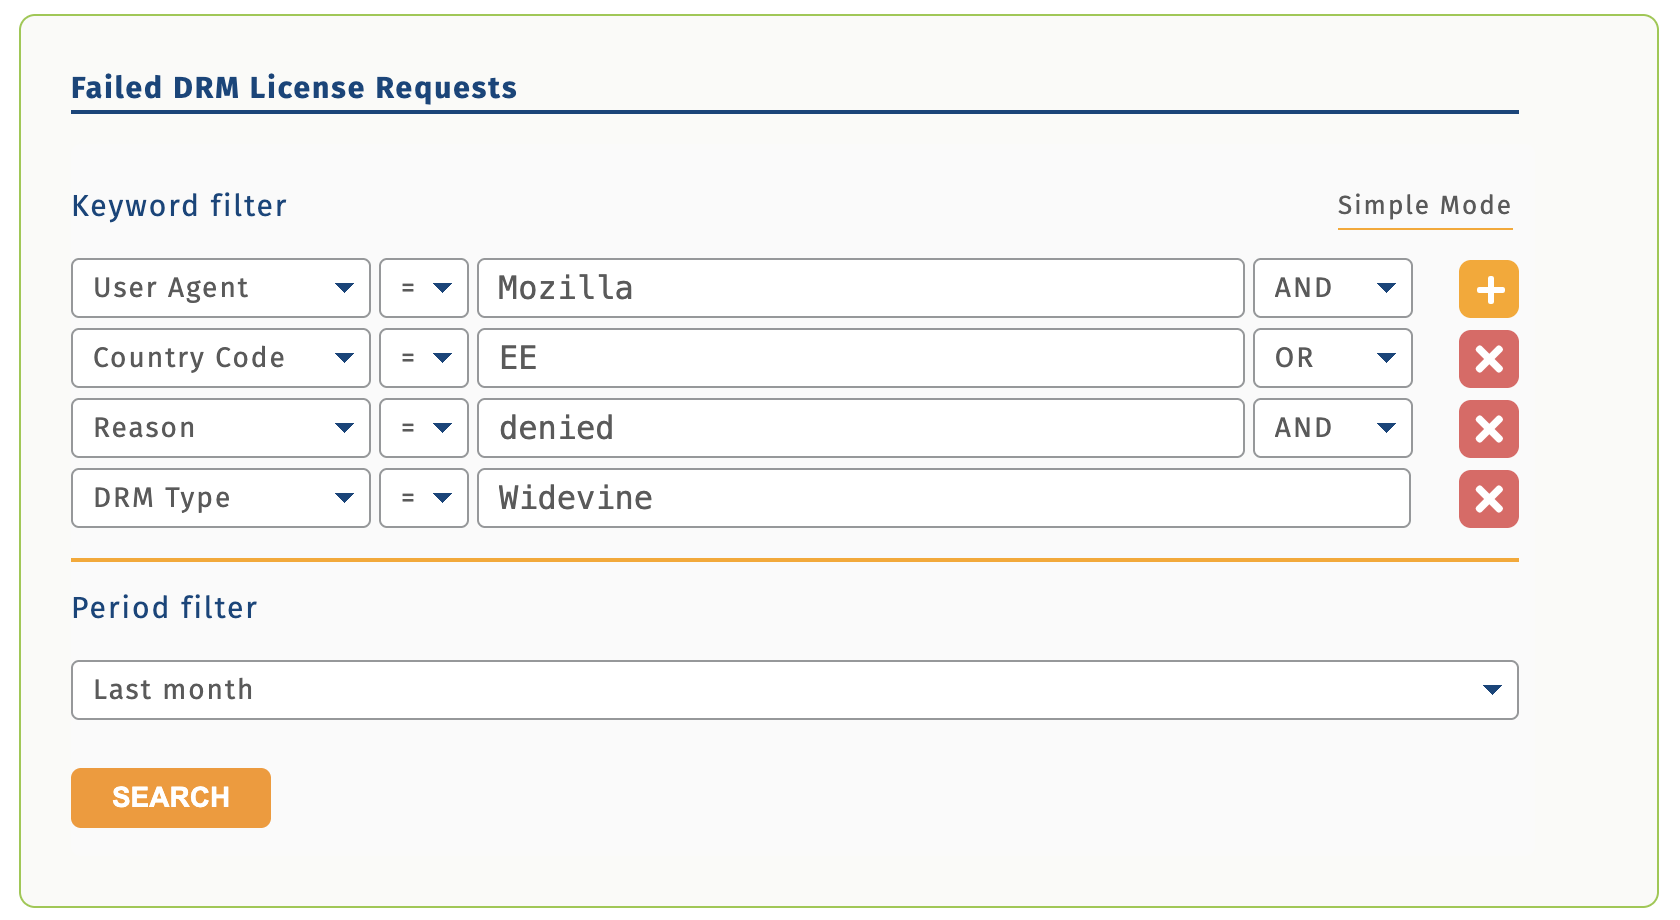Click the plus icon to add a filter row

coord(1488,289)
